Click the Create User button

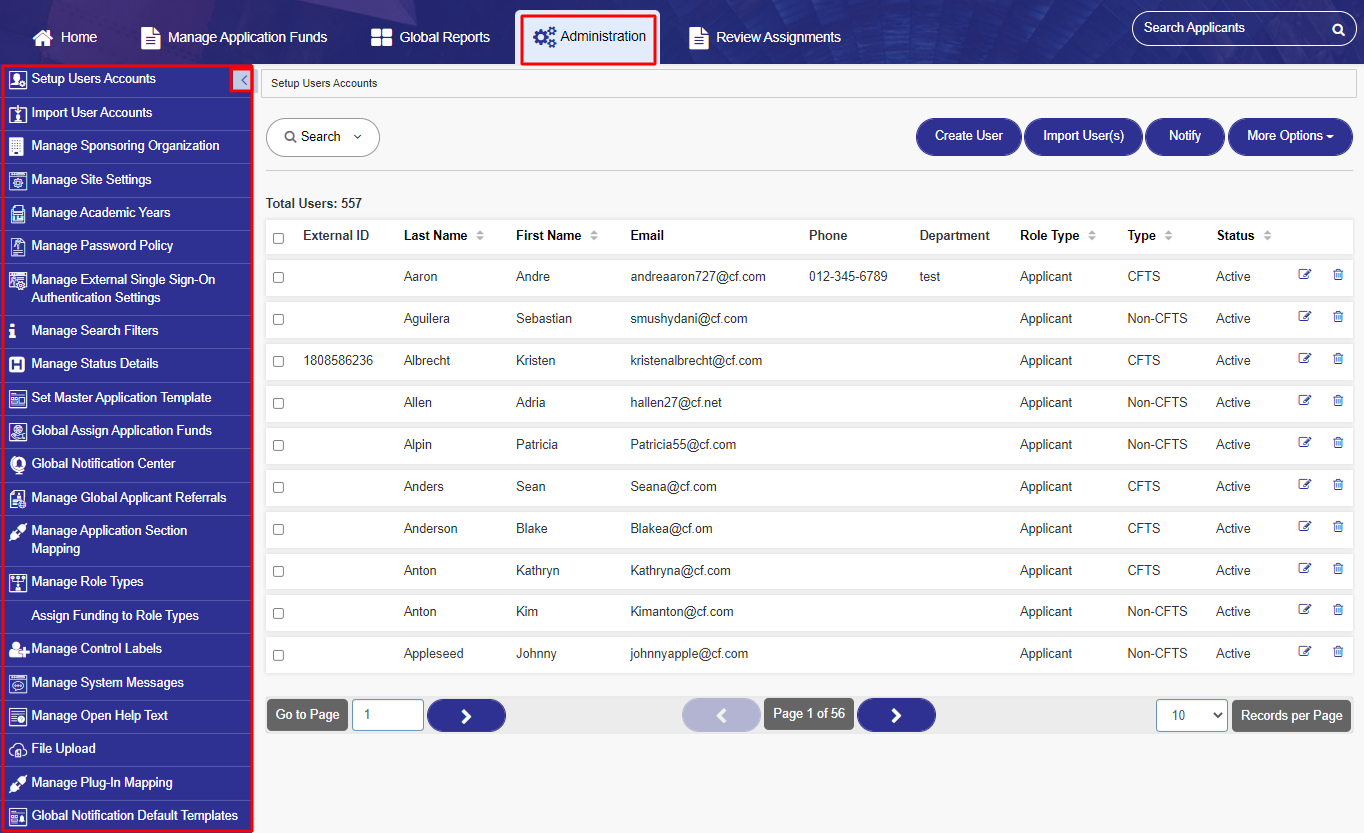(969, 136)
